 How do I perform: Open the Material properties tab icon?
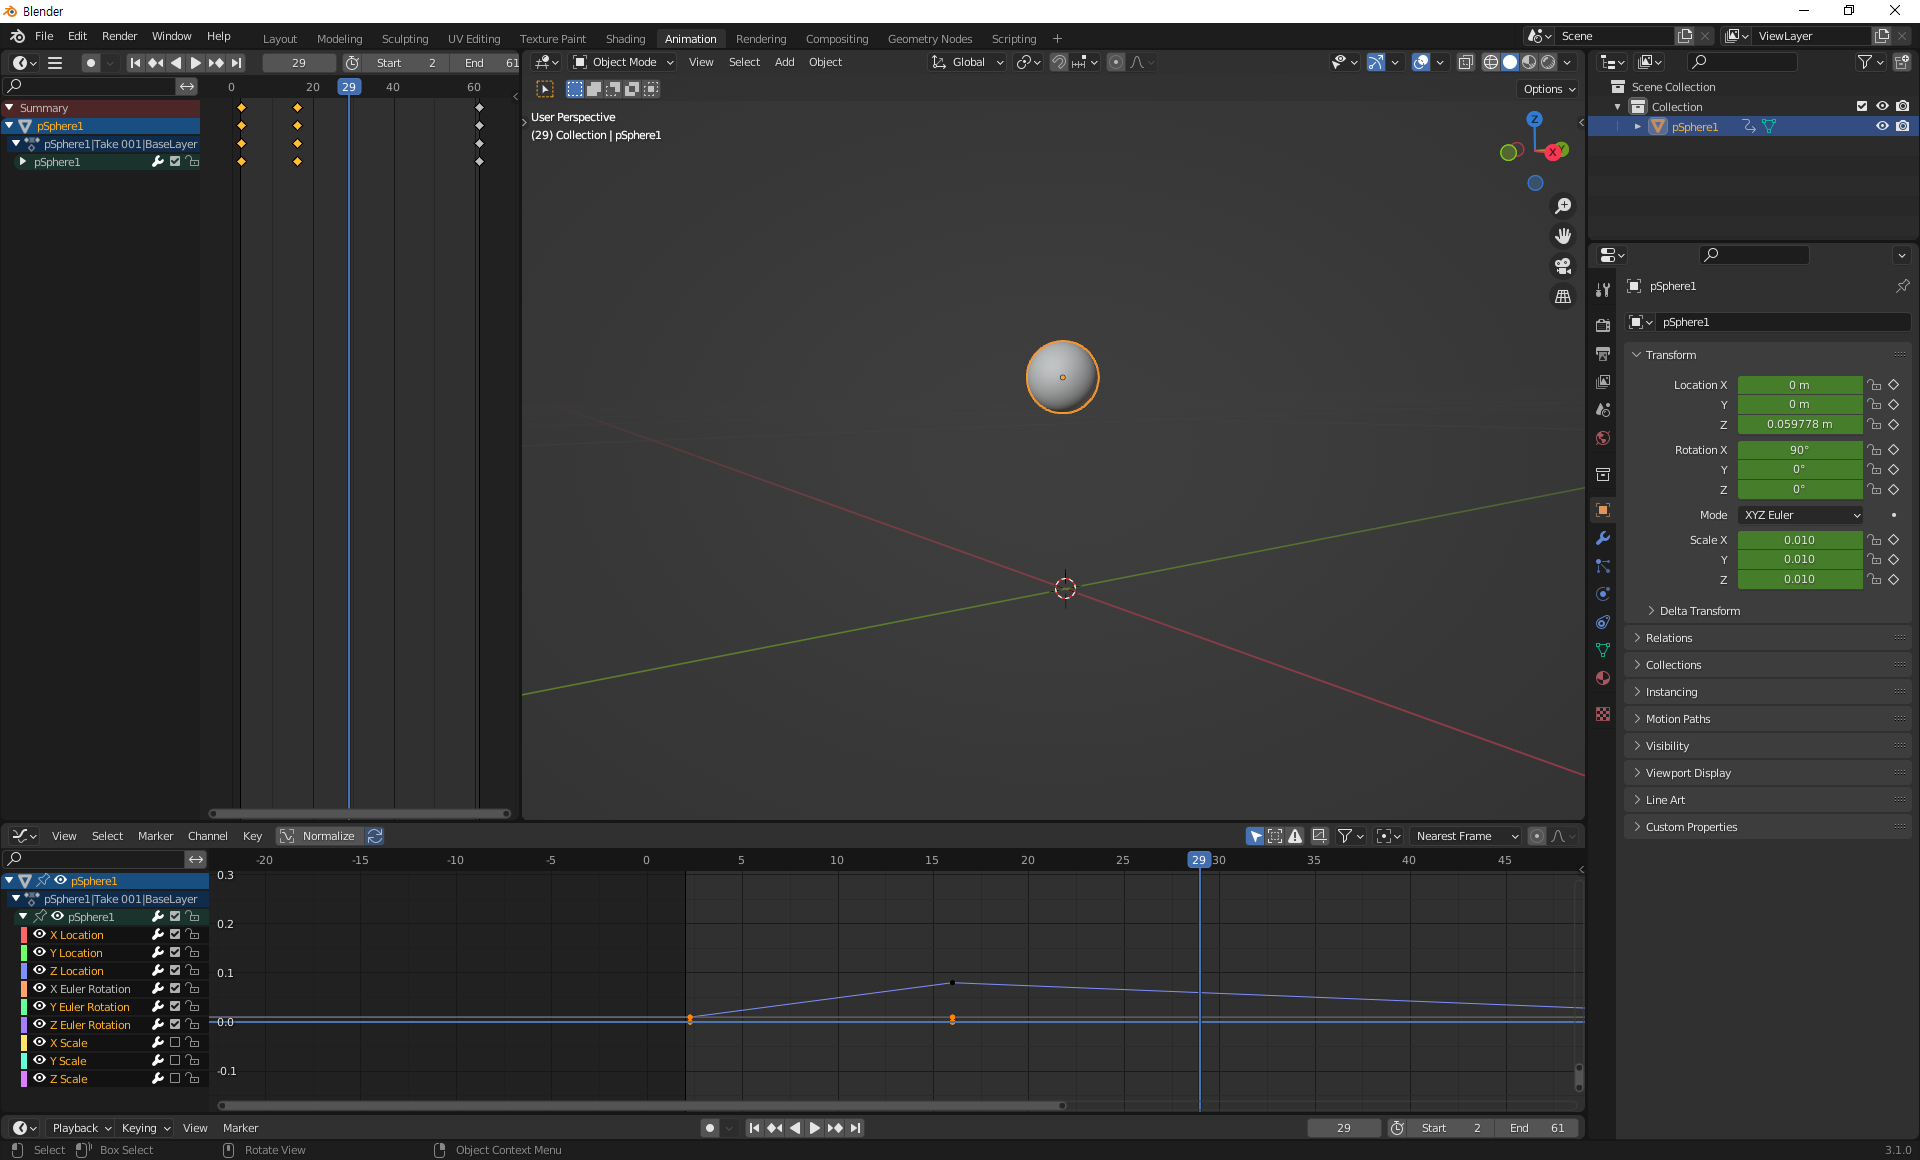point(1603,678)
